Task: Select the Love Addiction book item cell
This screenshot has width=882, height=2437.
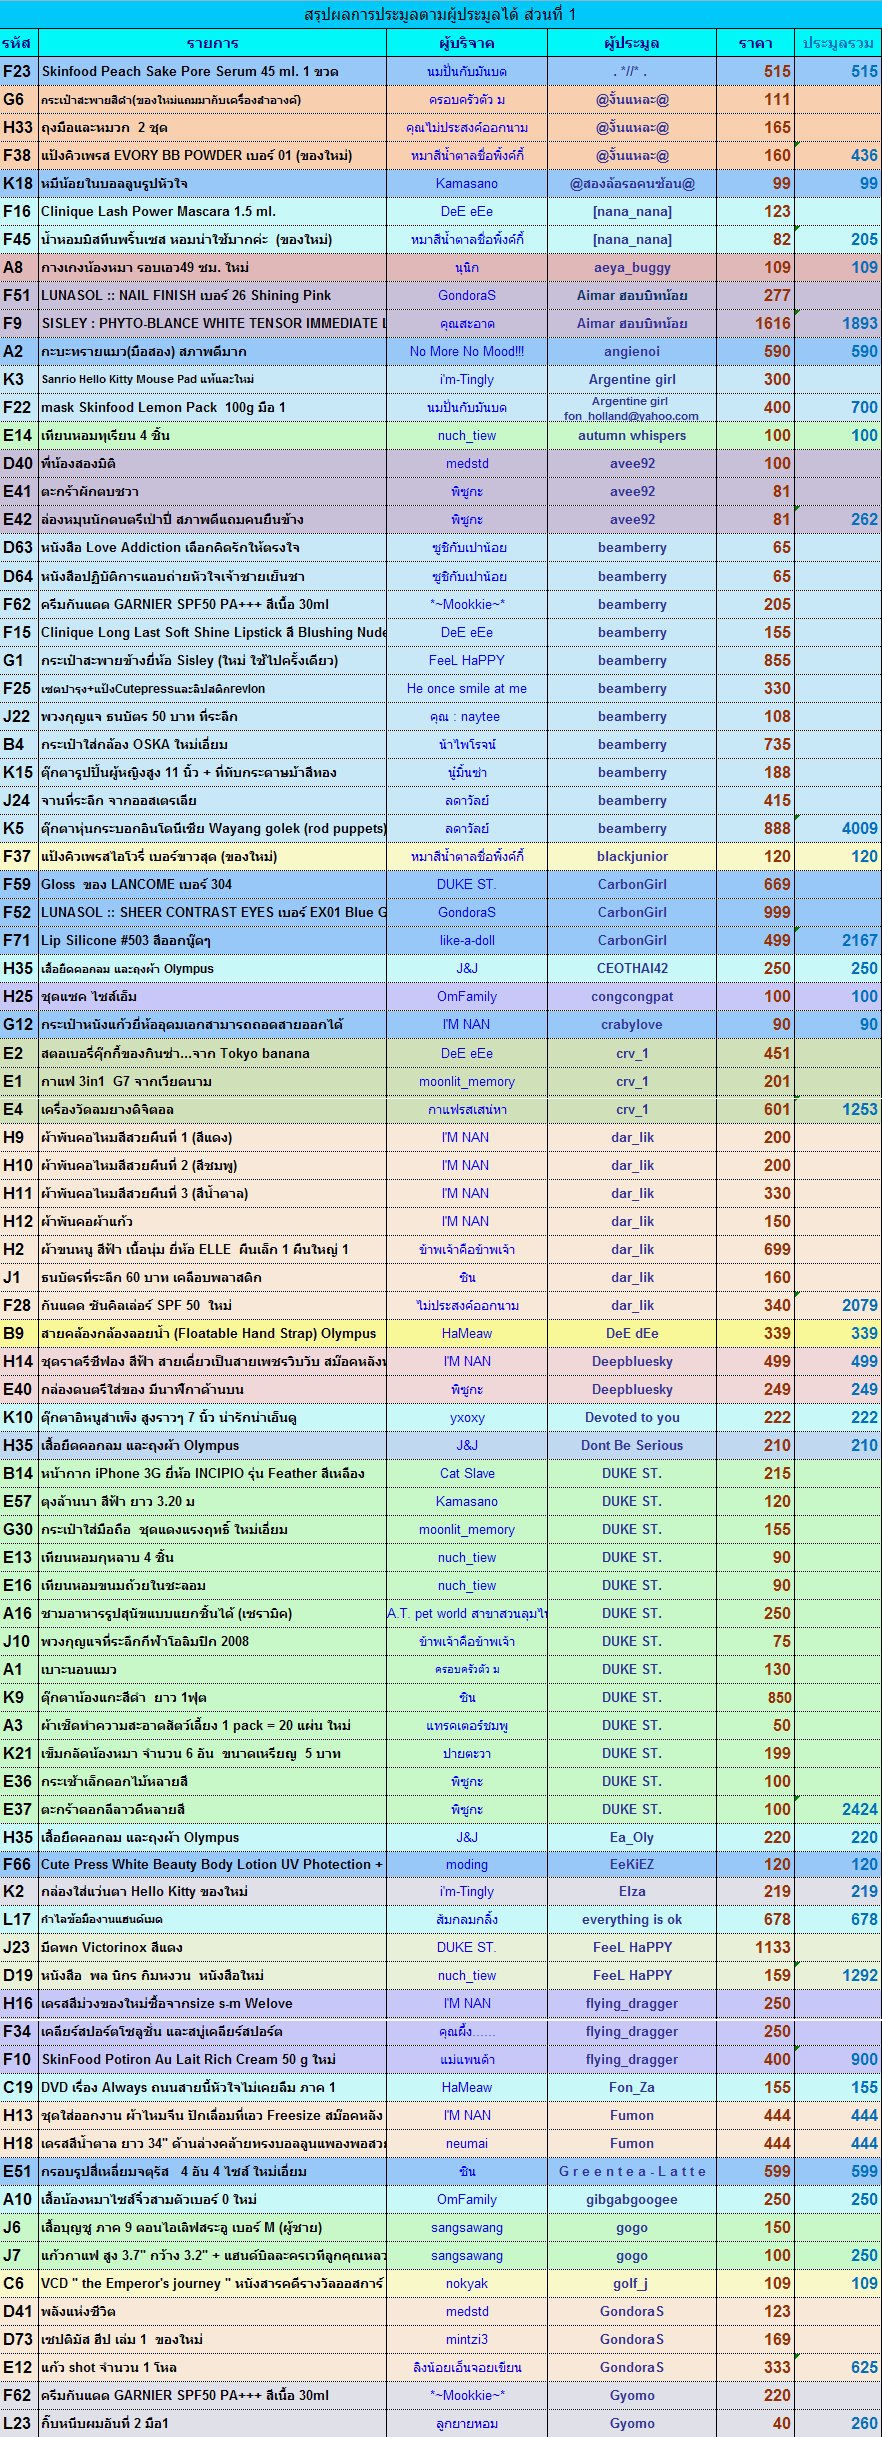Action: [x=212, y=547]
